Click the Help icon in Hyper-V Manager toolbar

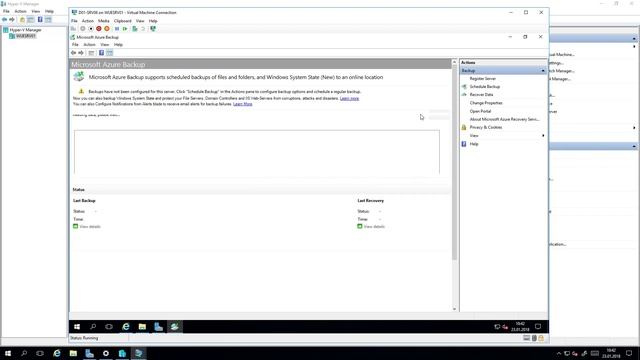click(40, 19)
